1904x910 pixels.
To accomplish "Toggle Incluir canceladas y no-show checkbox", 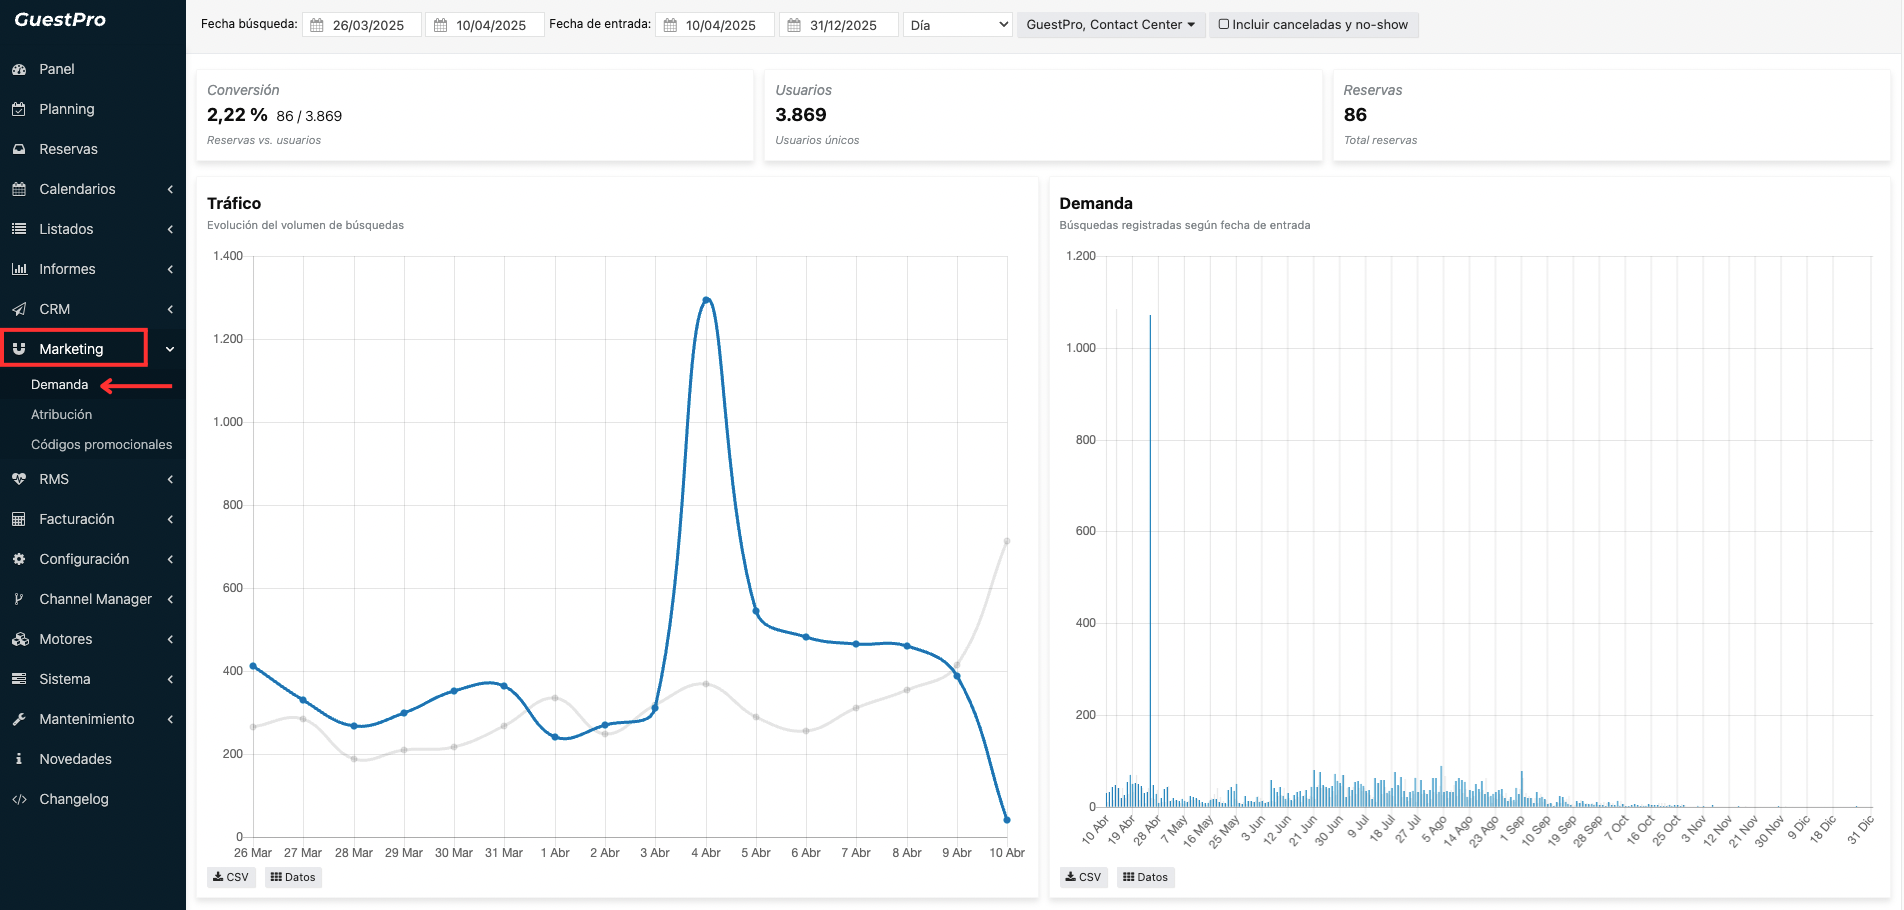I will click(1224, 24).
